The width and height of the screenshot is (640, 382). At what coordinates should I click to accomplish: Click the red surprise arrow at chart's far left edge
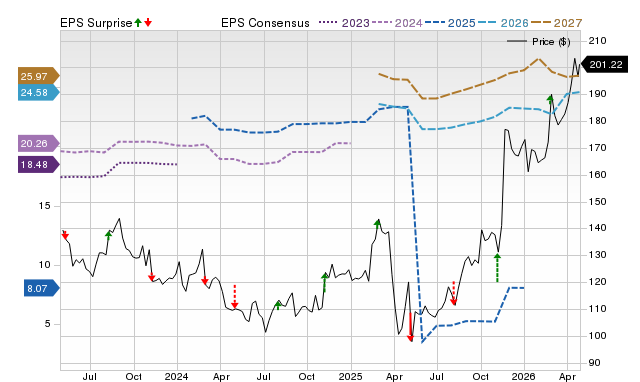coord(65,235)
